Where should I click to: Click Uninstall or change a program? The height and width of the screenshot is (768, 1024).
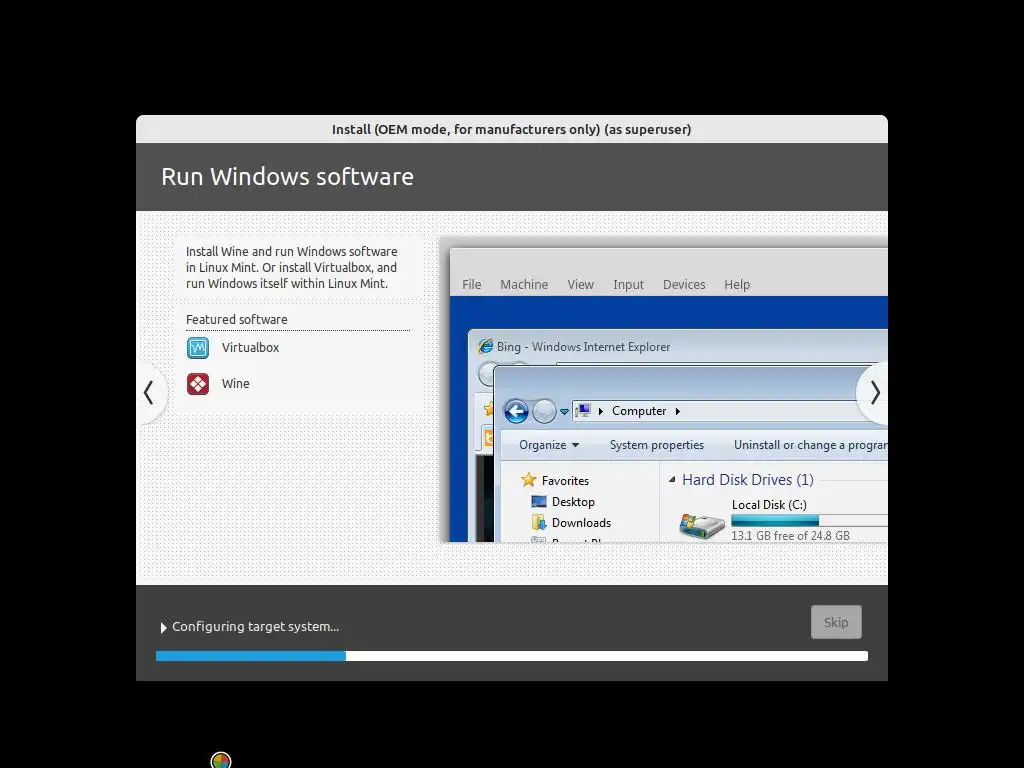(x=810, y=445)
